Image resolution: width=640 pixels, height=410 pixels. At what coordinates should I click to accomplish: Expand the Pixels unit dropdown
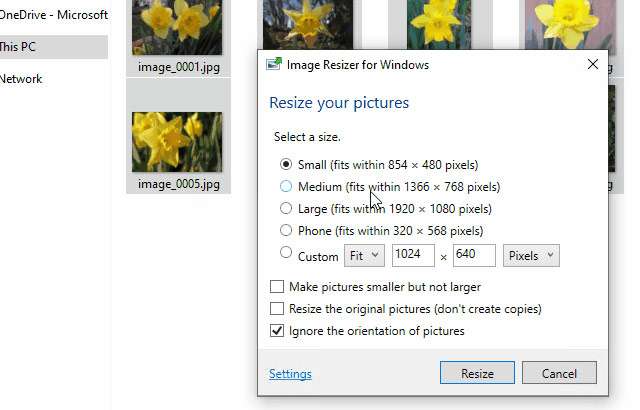[x=531, y=255]
